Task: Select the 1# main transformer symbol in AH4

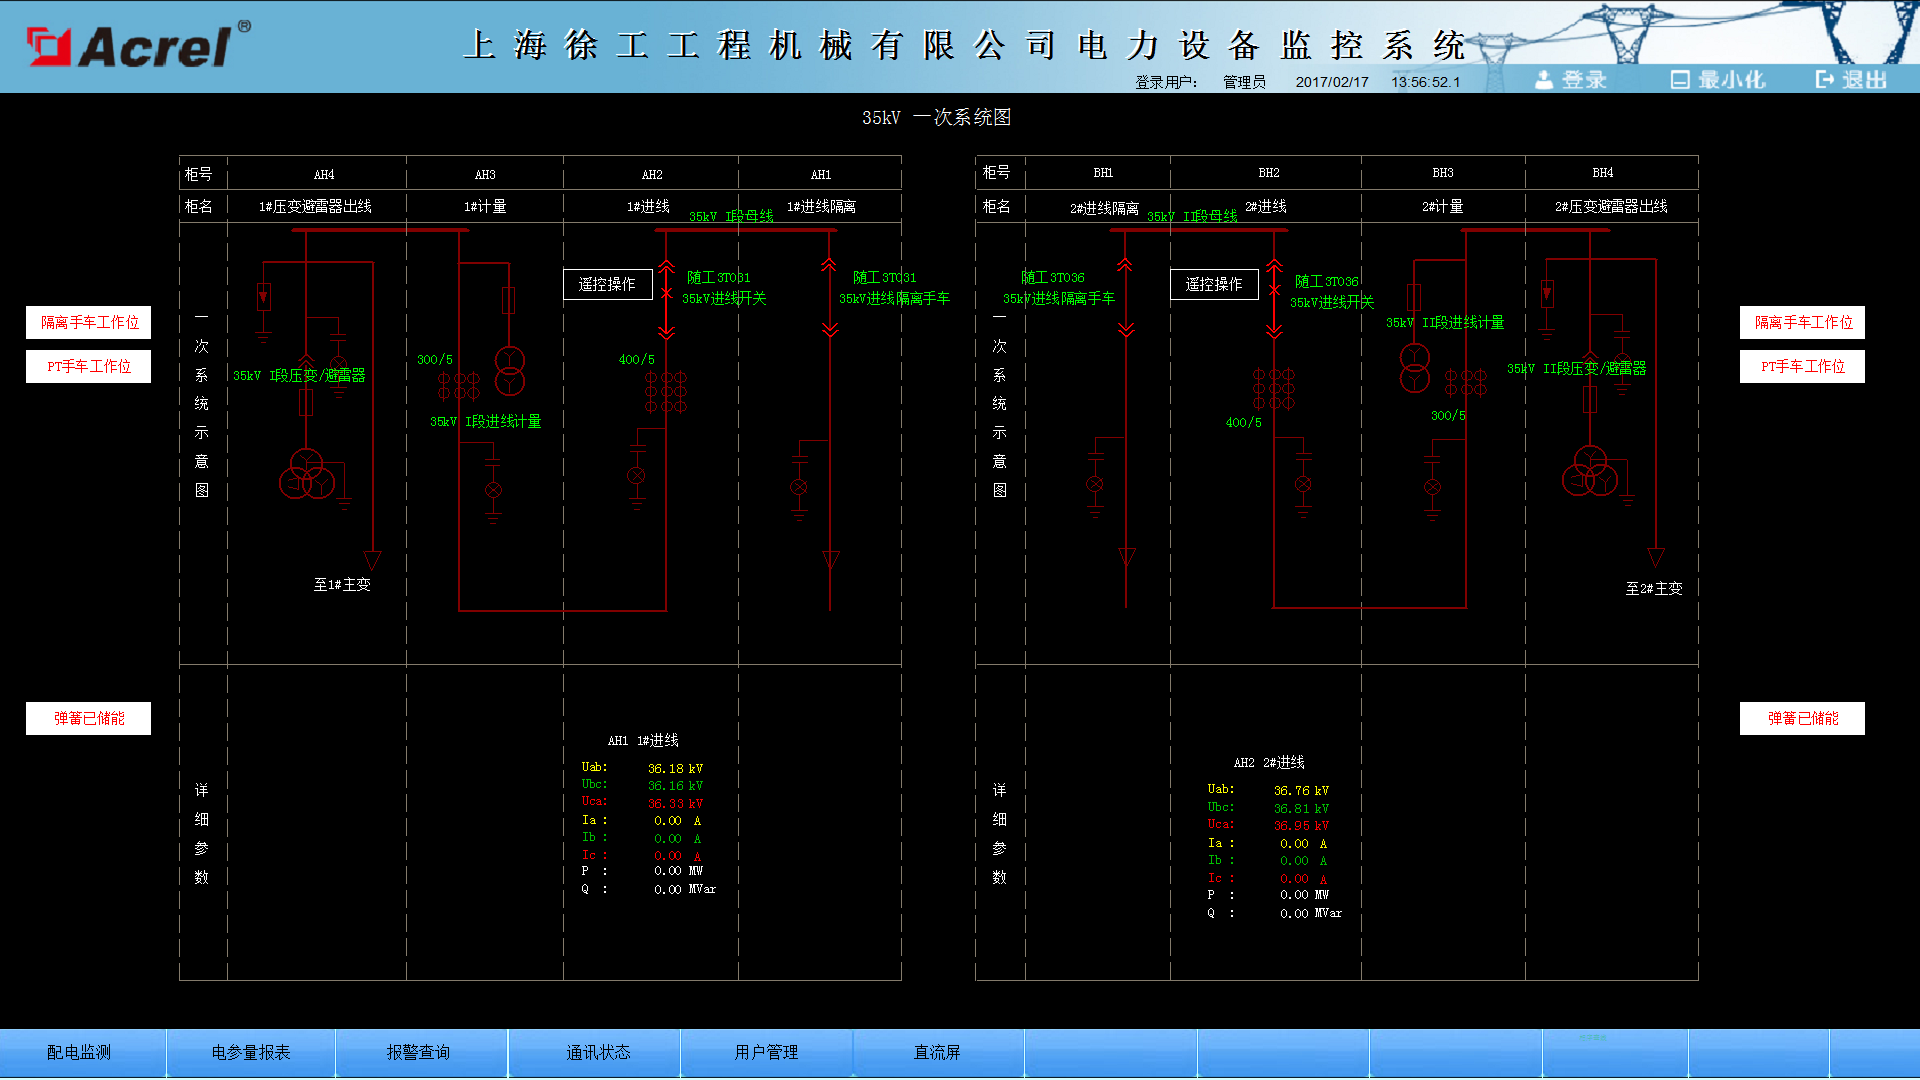Action: pos(306,475)
